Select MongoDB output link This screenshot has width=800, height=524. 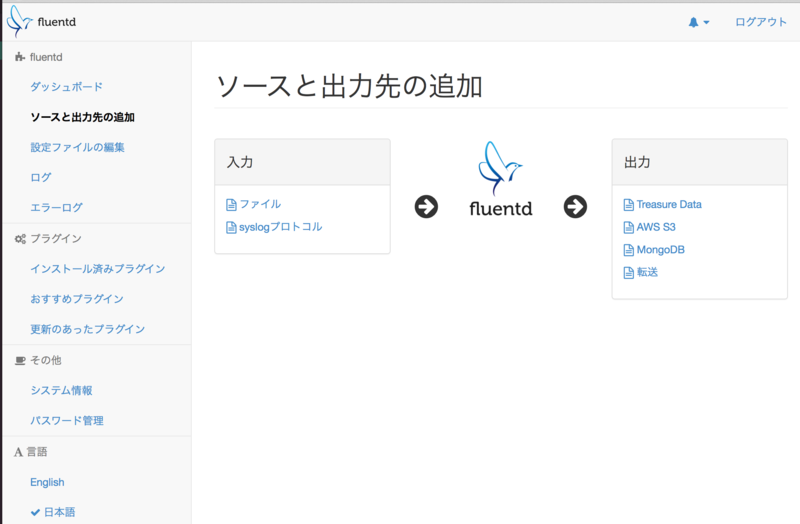click(x=661, y=249)
